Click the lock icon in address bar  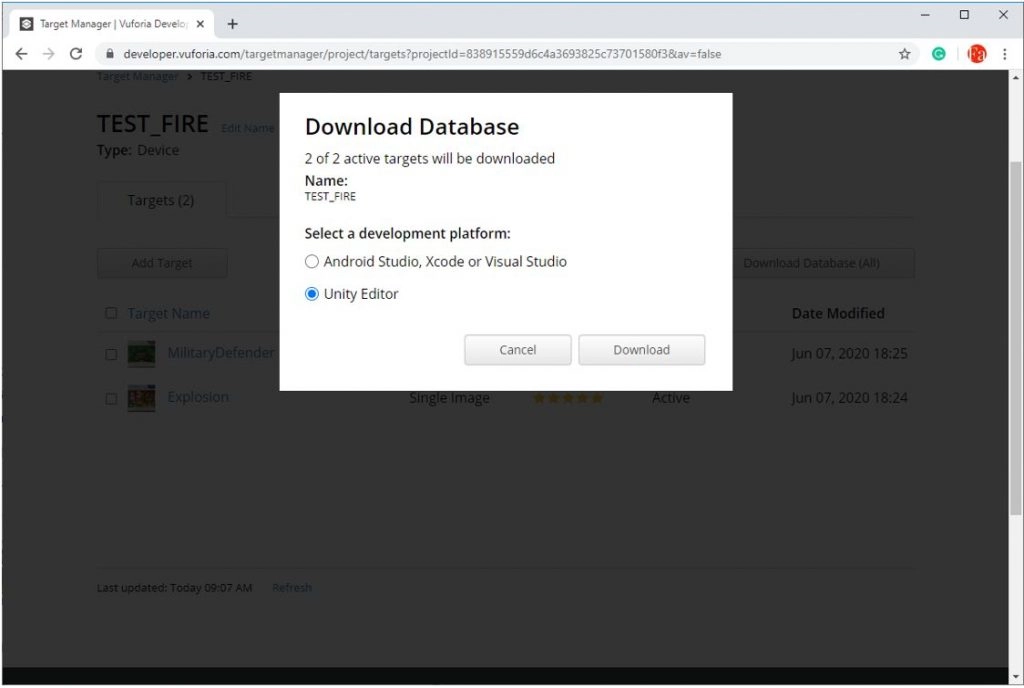click(x=110, y=54)
